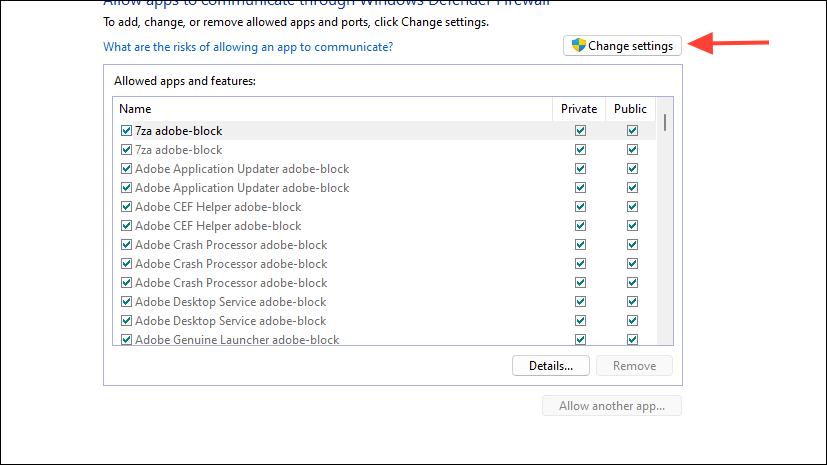
Task: Click the Remove button
Action: click(634, 366)
